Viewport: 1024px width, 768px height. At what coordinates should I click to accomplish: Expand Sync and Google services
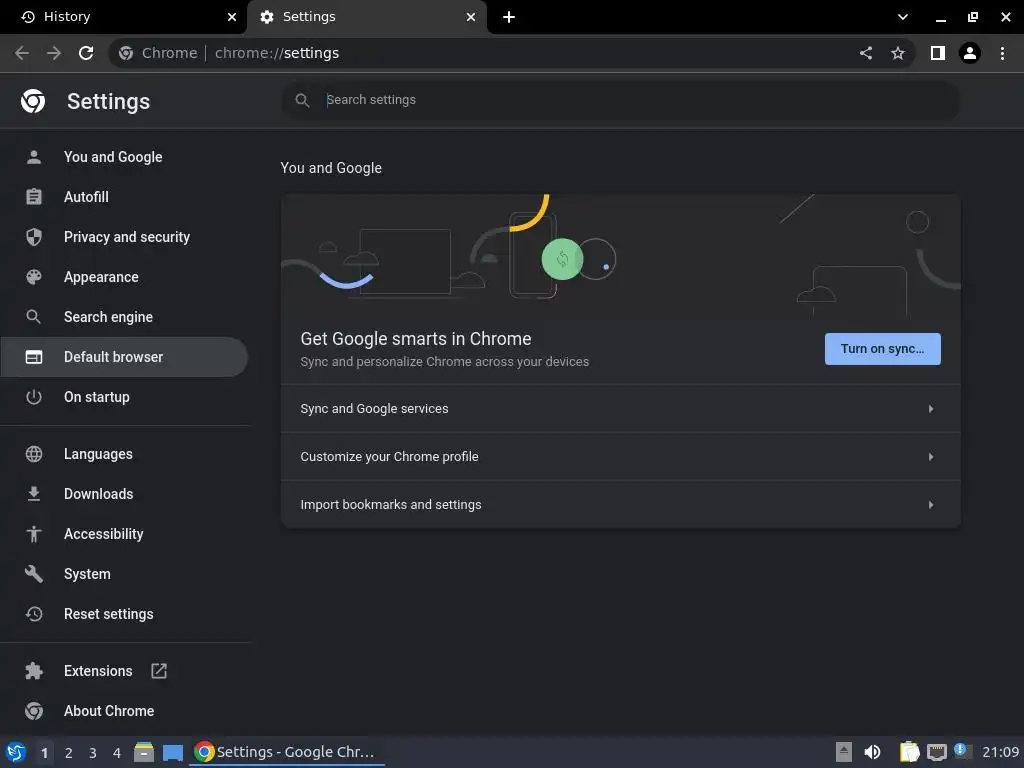pyautogui.click(x=620, y=409)
